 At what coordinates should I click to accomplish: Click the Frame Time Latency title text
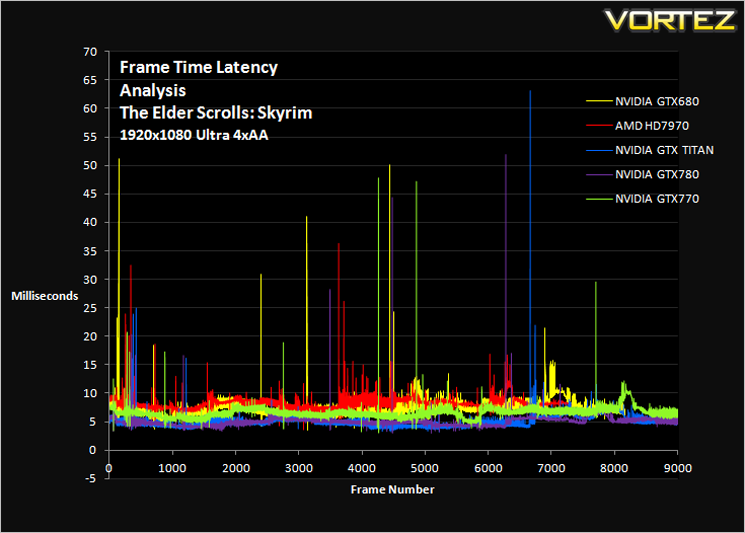[x=199, y=67]
